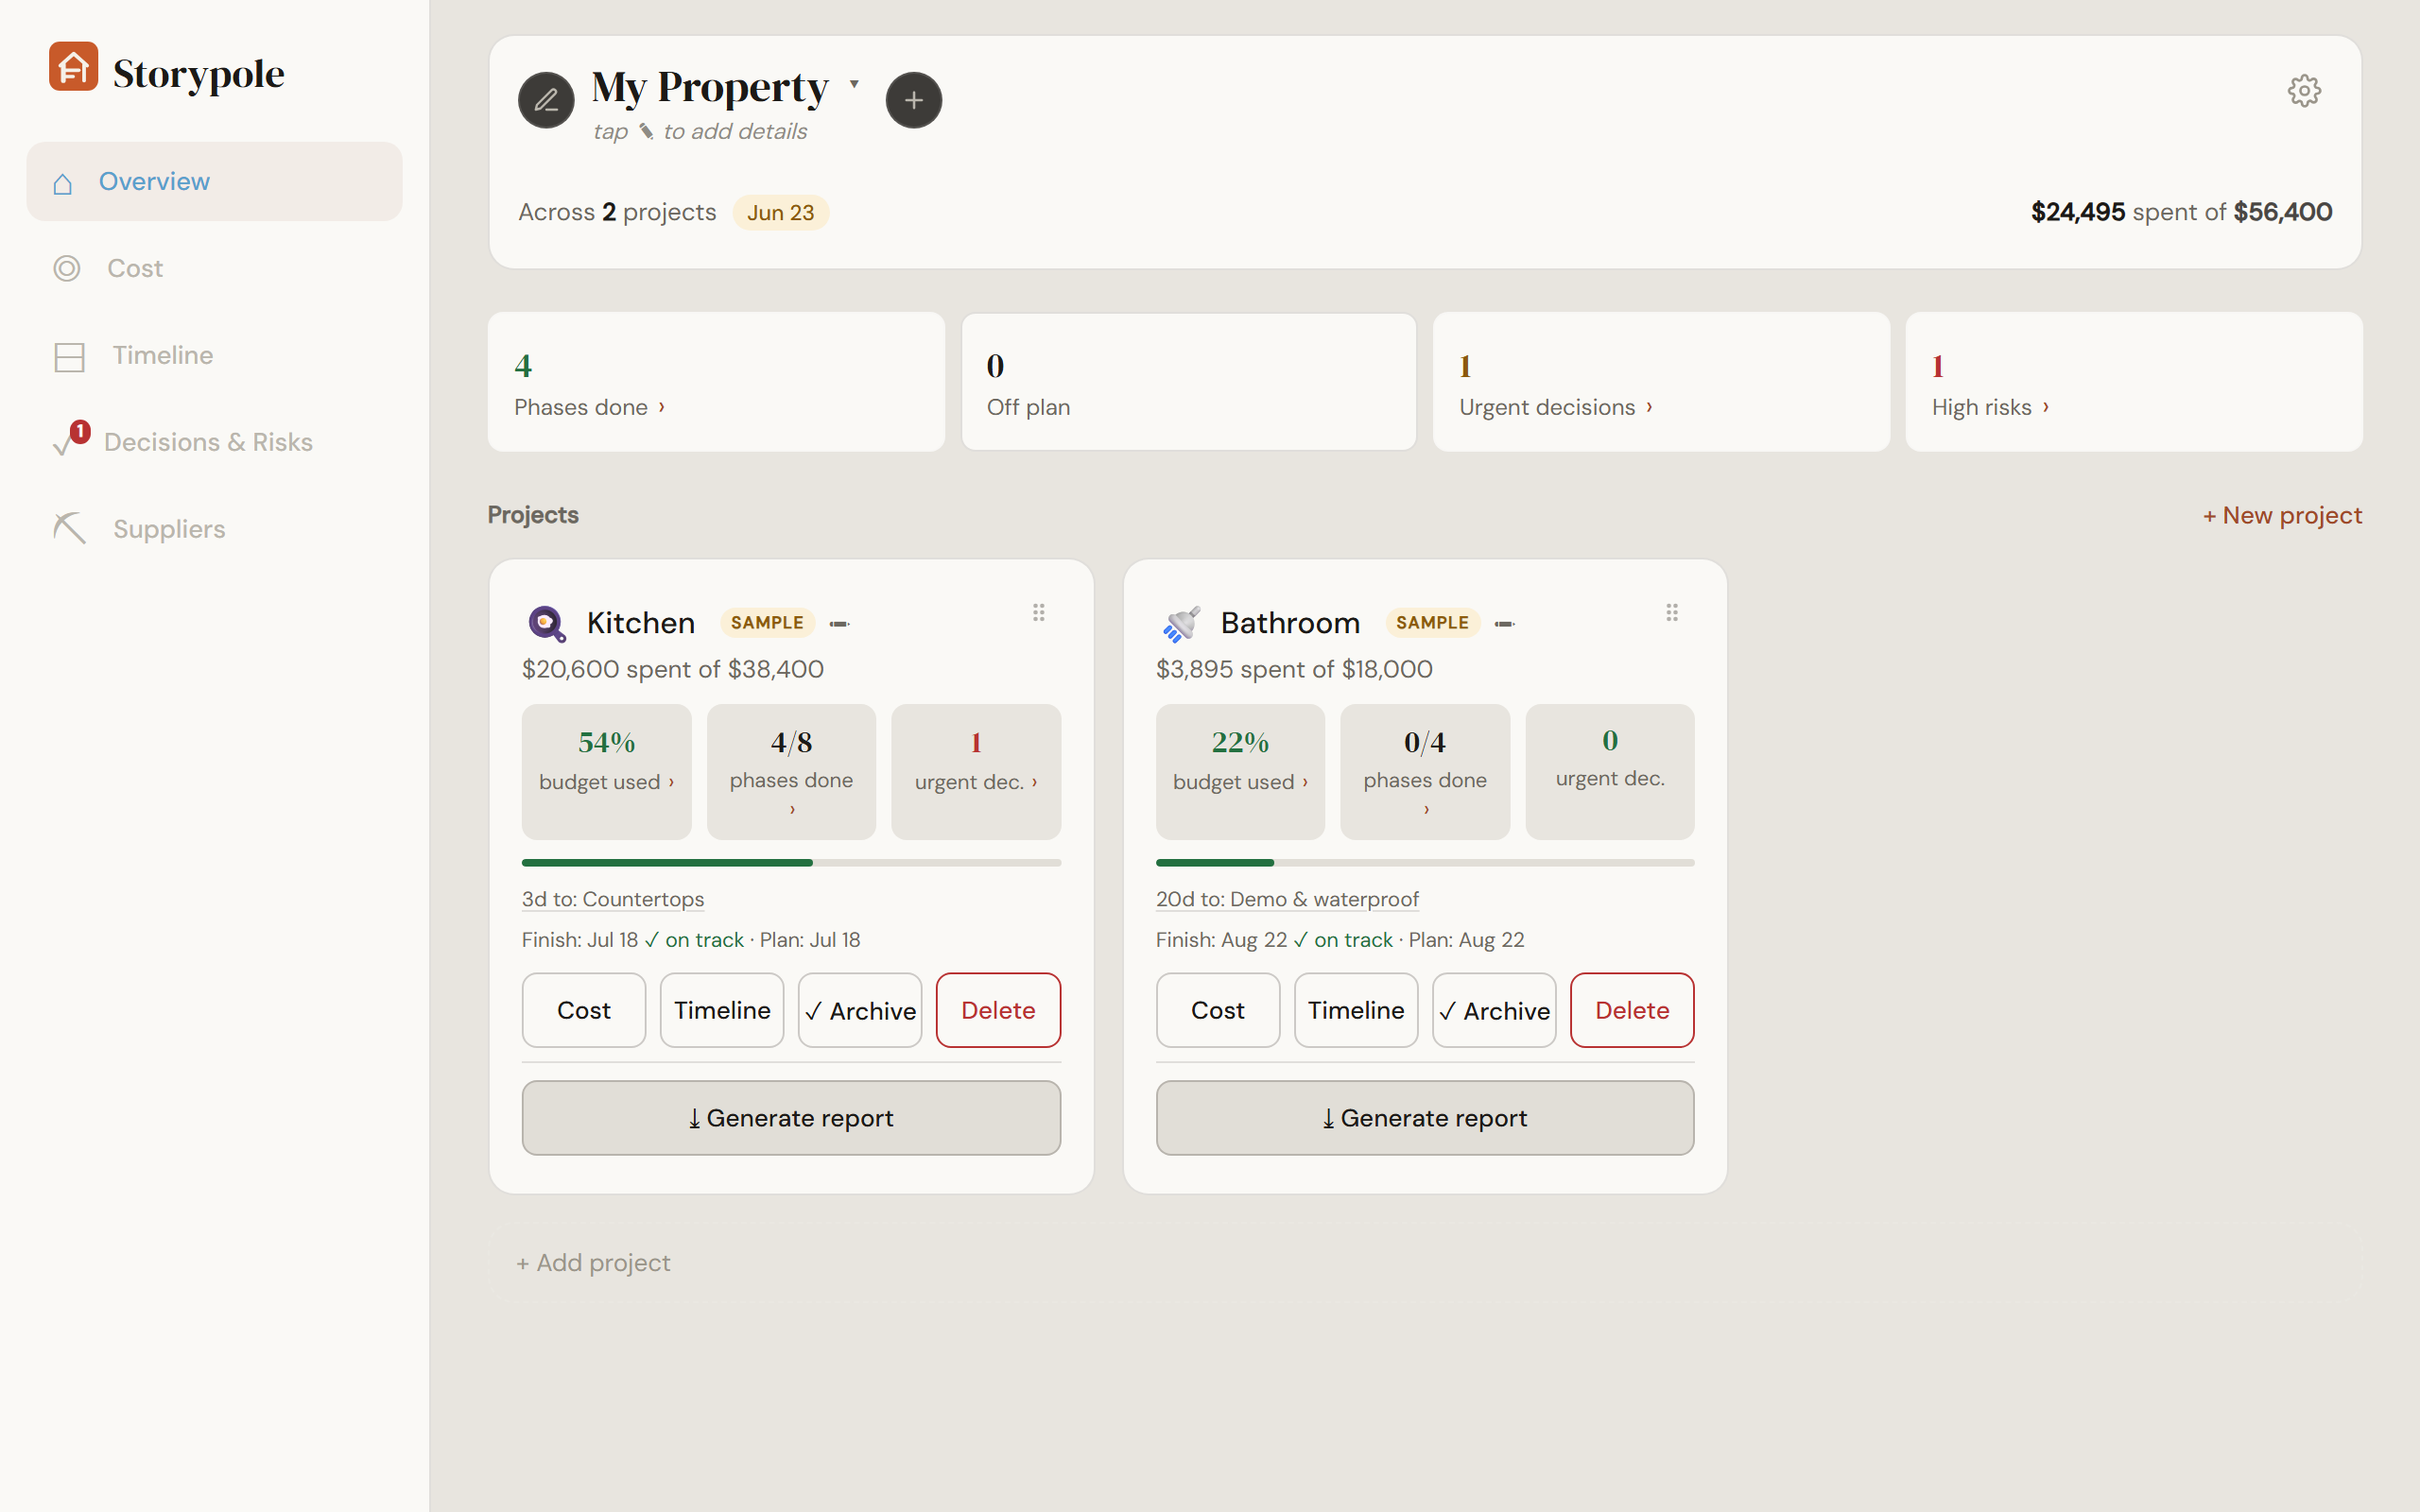
Task: Grab the Kitchen card drag handle
Action: (x=1039, y=613)
